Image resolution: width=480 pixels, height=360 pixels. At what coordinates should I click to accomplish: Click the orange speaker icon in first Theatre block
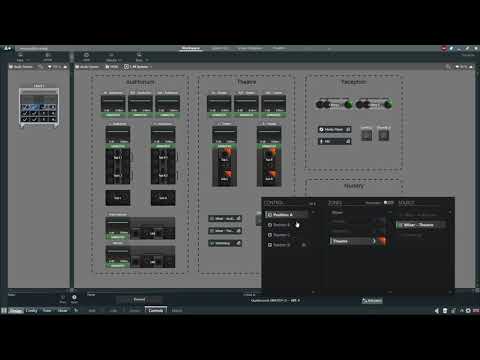(227, 153)
